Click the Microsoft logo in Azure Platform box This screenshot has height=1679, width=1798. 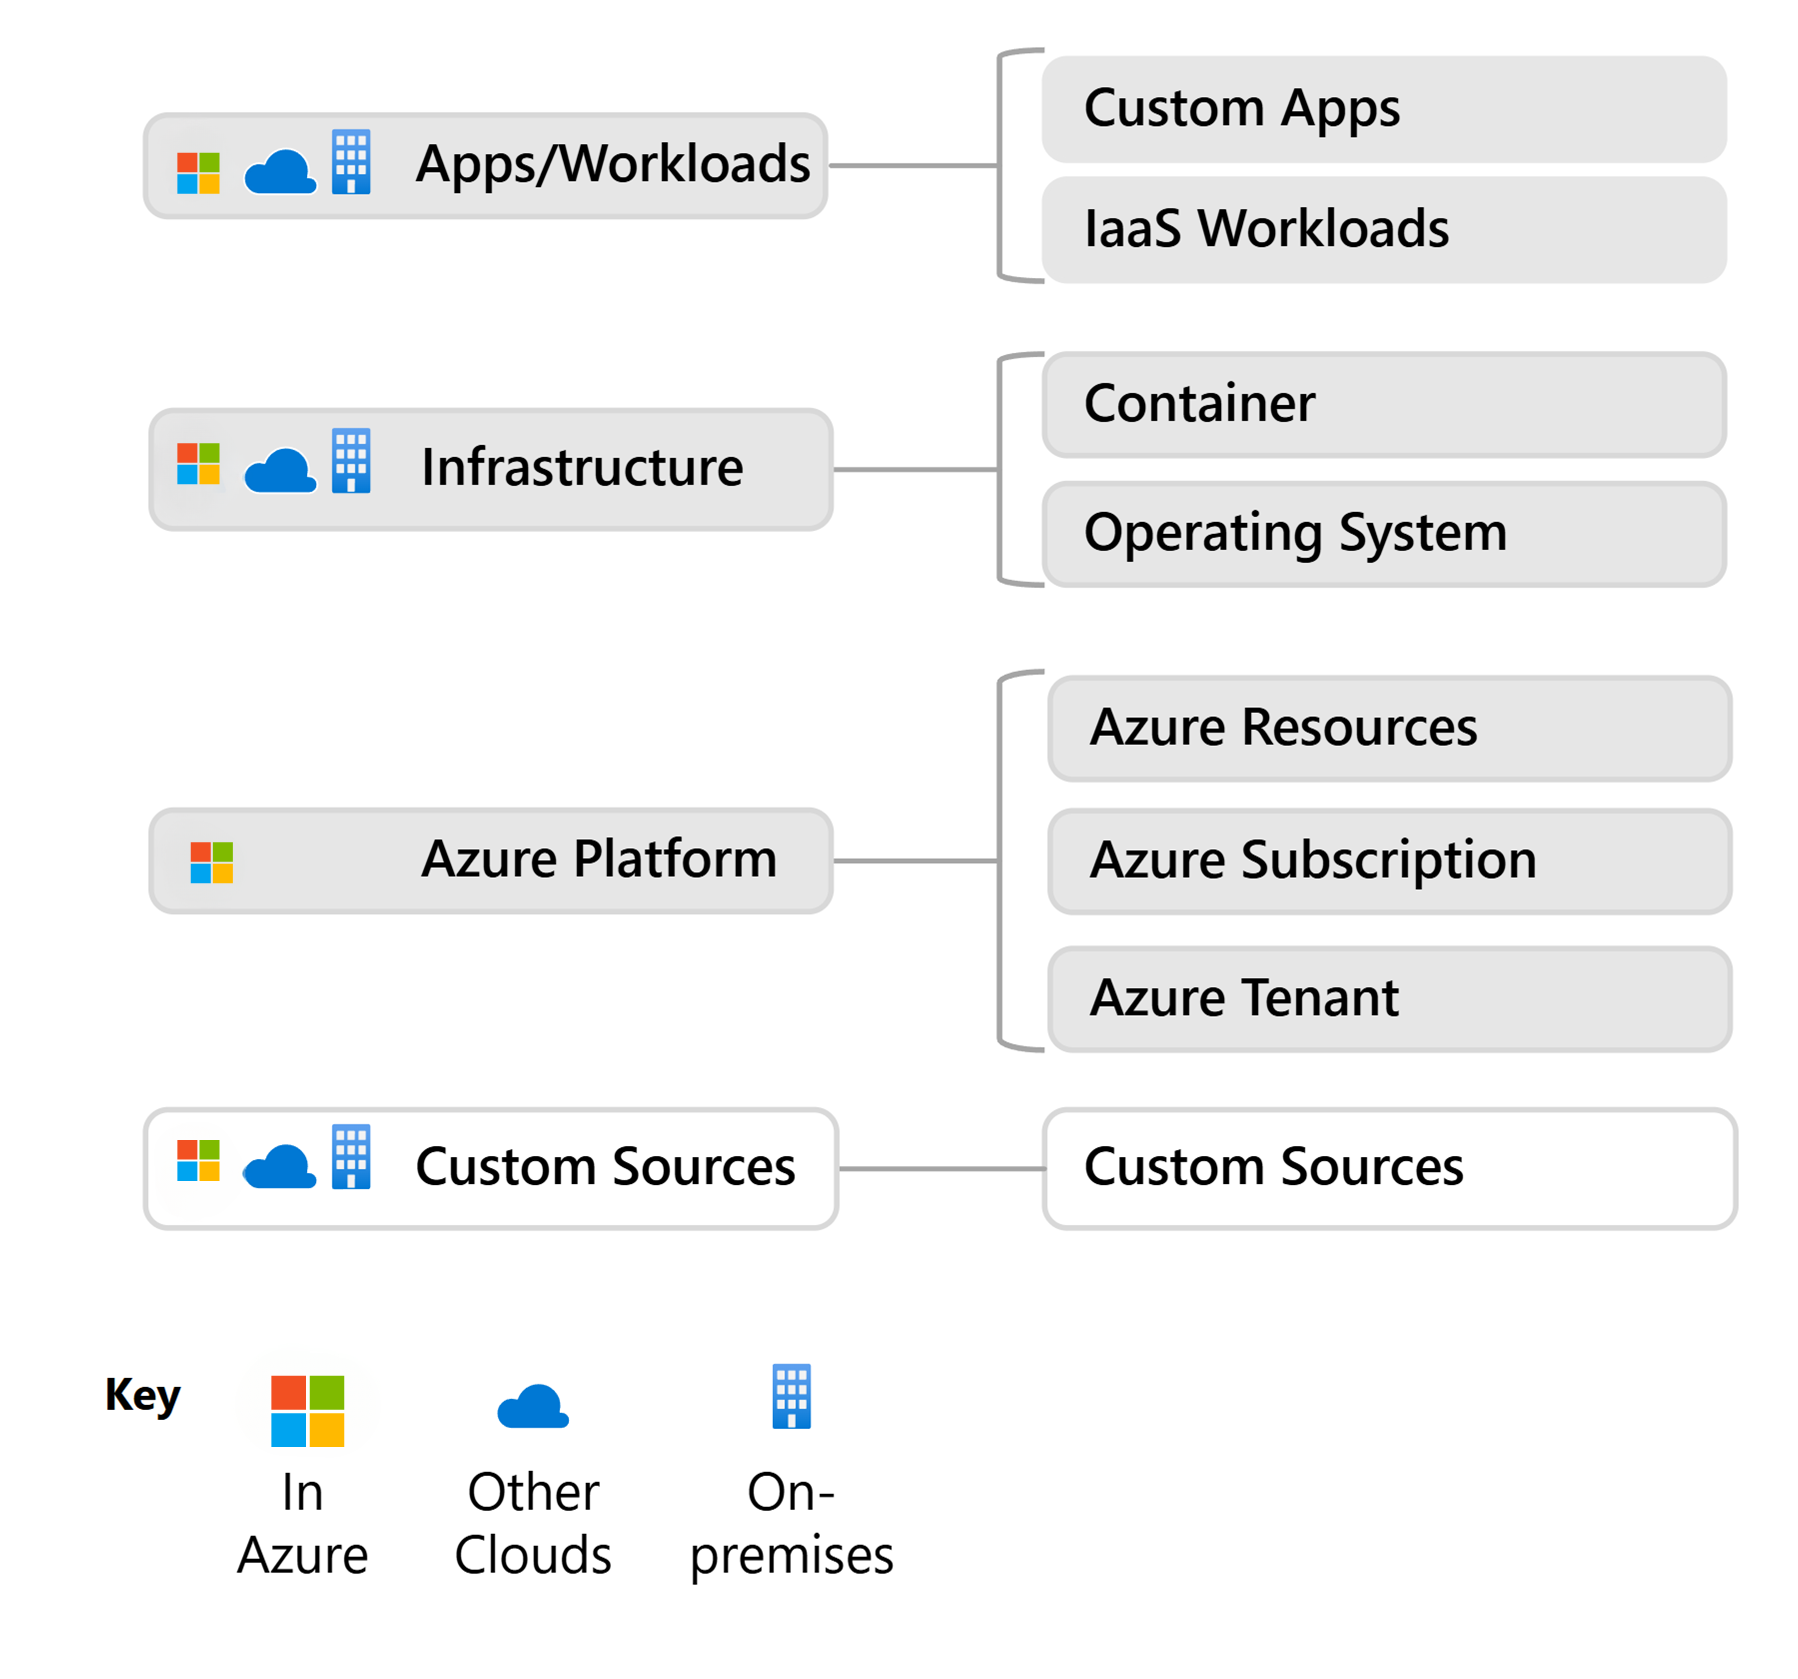pyautogui.click(x=211, y=862)
